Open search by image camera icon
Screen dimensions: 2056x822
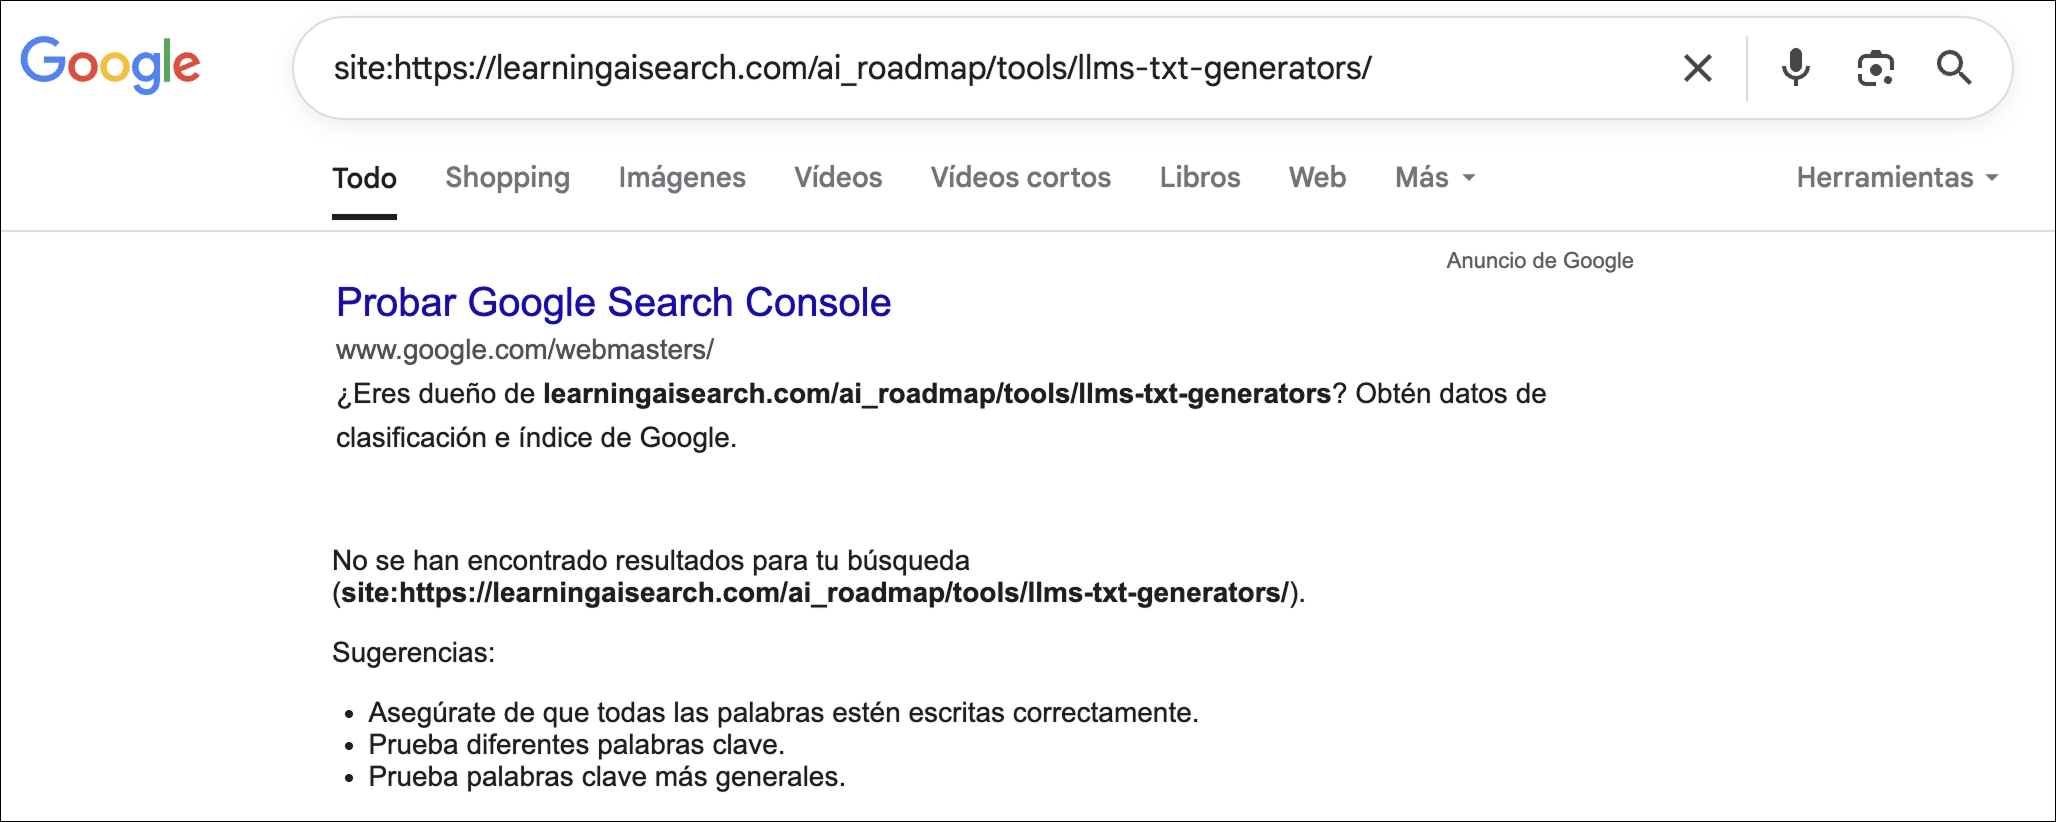pyautogui.click(x=1875, y=68)
